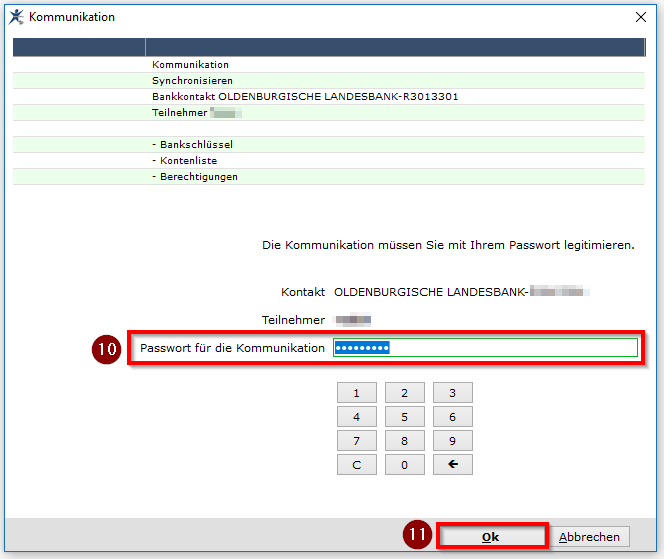This screenshot has height=559, width=664.
Task: Clear the password with the C key
Action: (357, 465)
